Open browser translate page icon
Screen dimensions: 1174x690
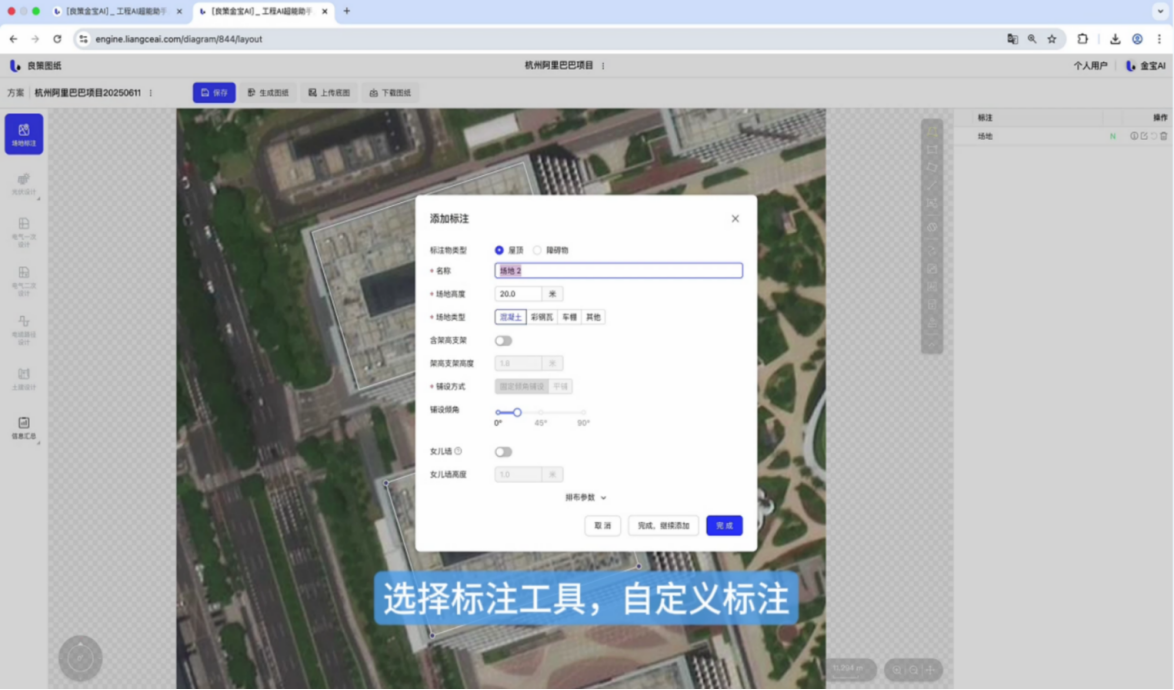coord(1012,39)
